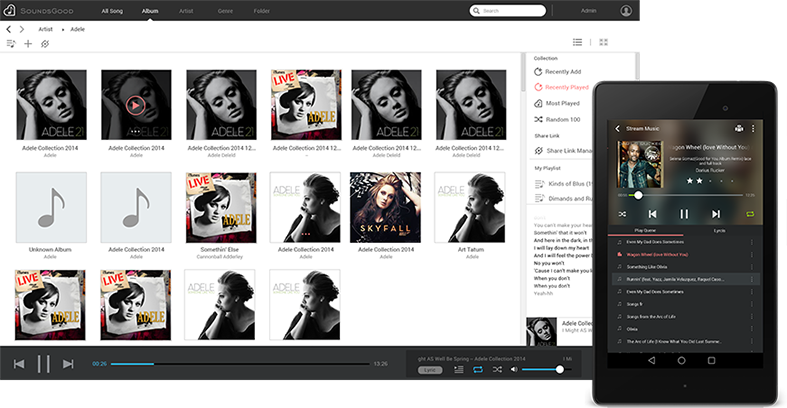Tap the Android home button
Screen dimensions: 787x408
681,360
